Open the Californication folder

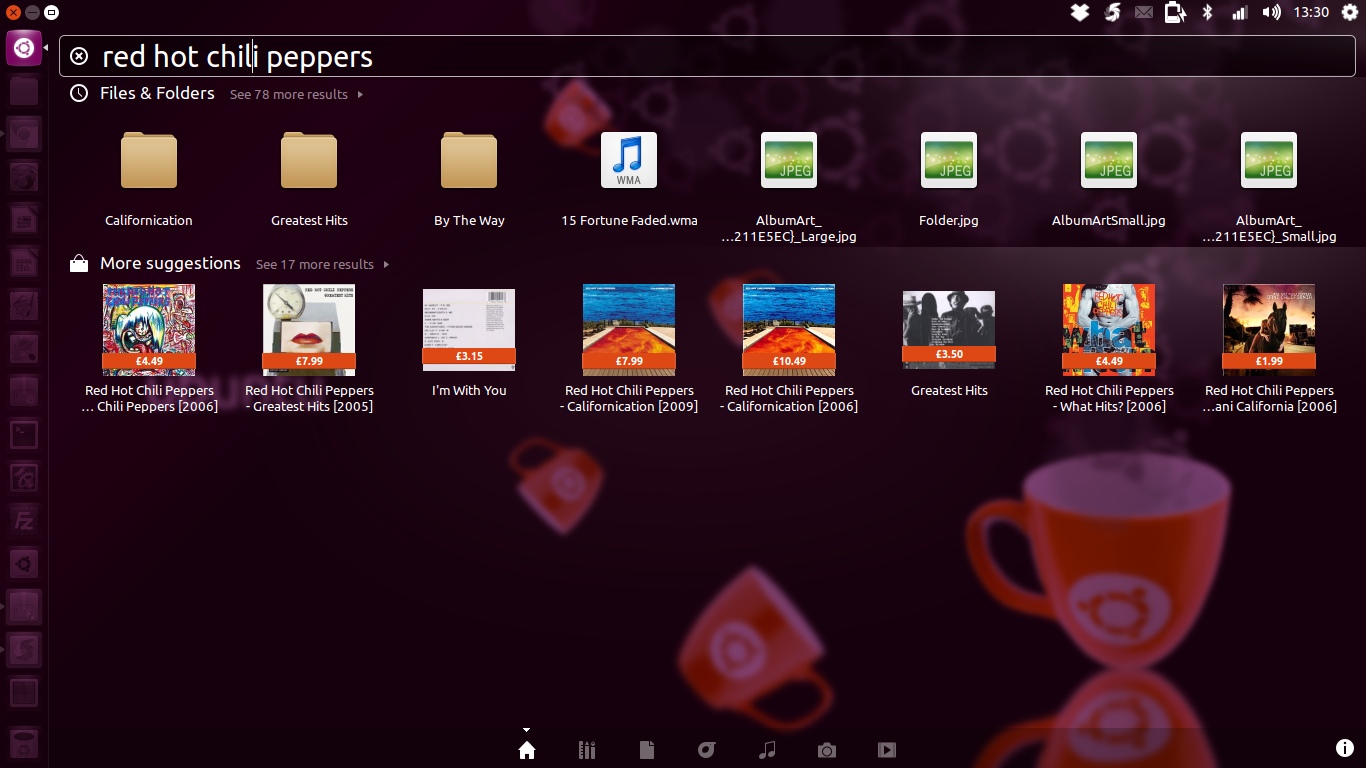coord(149,162)
